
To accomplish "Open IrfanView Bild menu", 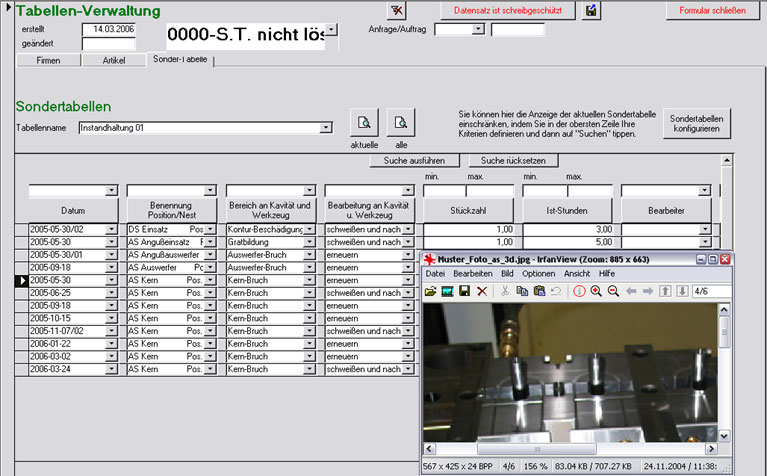I will [x=507, y=273].
